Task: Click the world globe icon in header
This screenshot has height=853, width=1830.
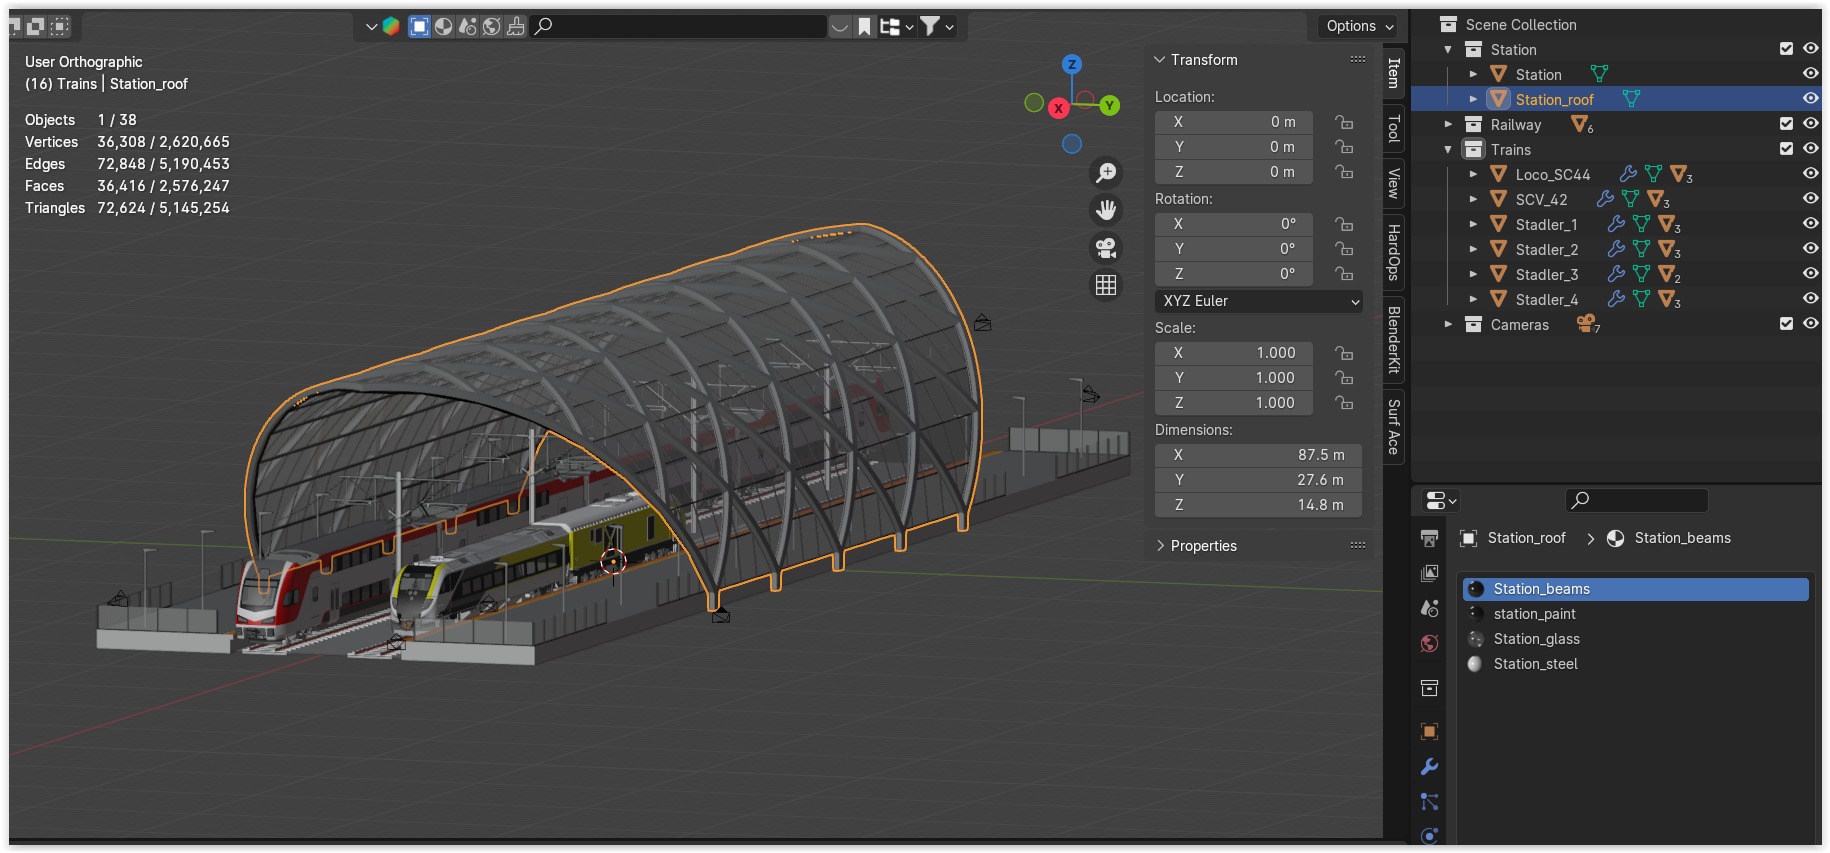Action: tap(492, 27)
